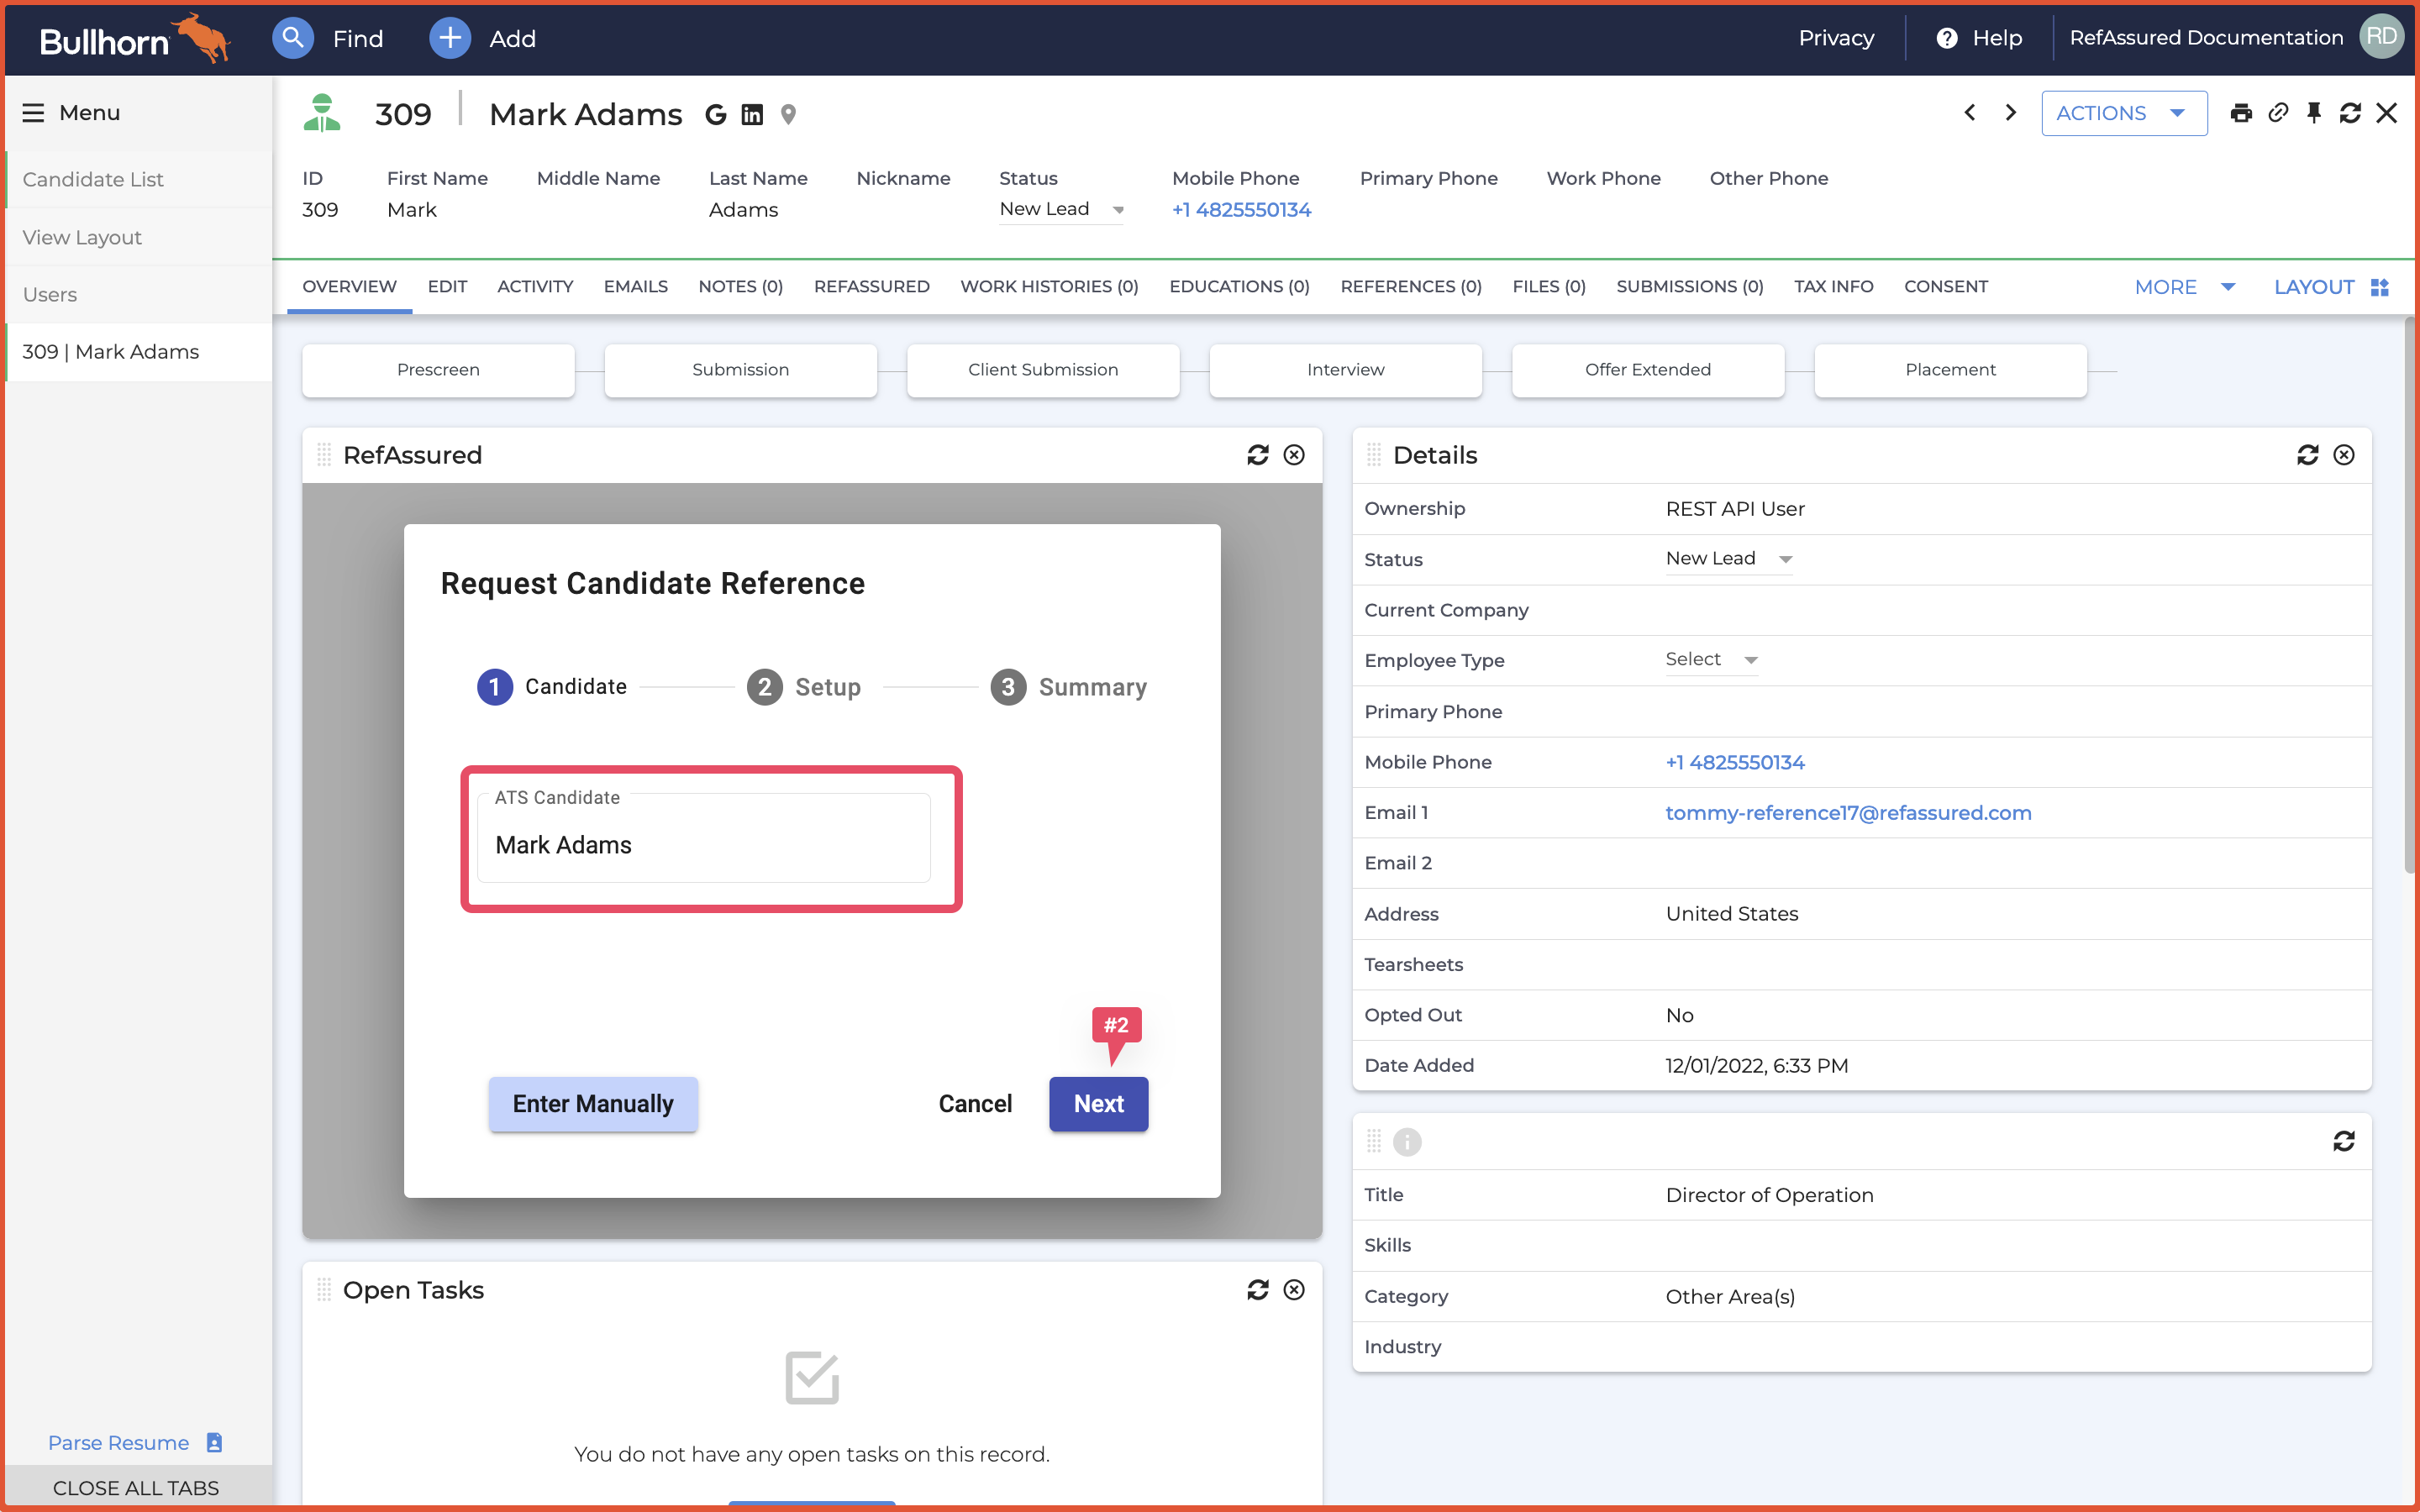
Task: Remove the Open Tasks card
Action: pos(1294,1290)
